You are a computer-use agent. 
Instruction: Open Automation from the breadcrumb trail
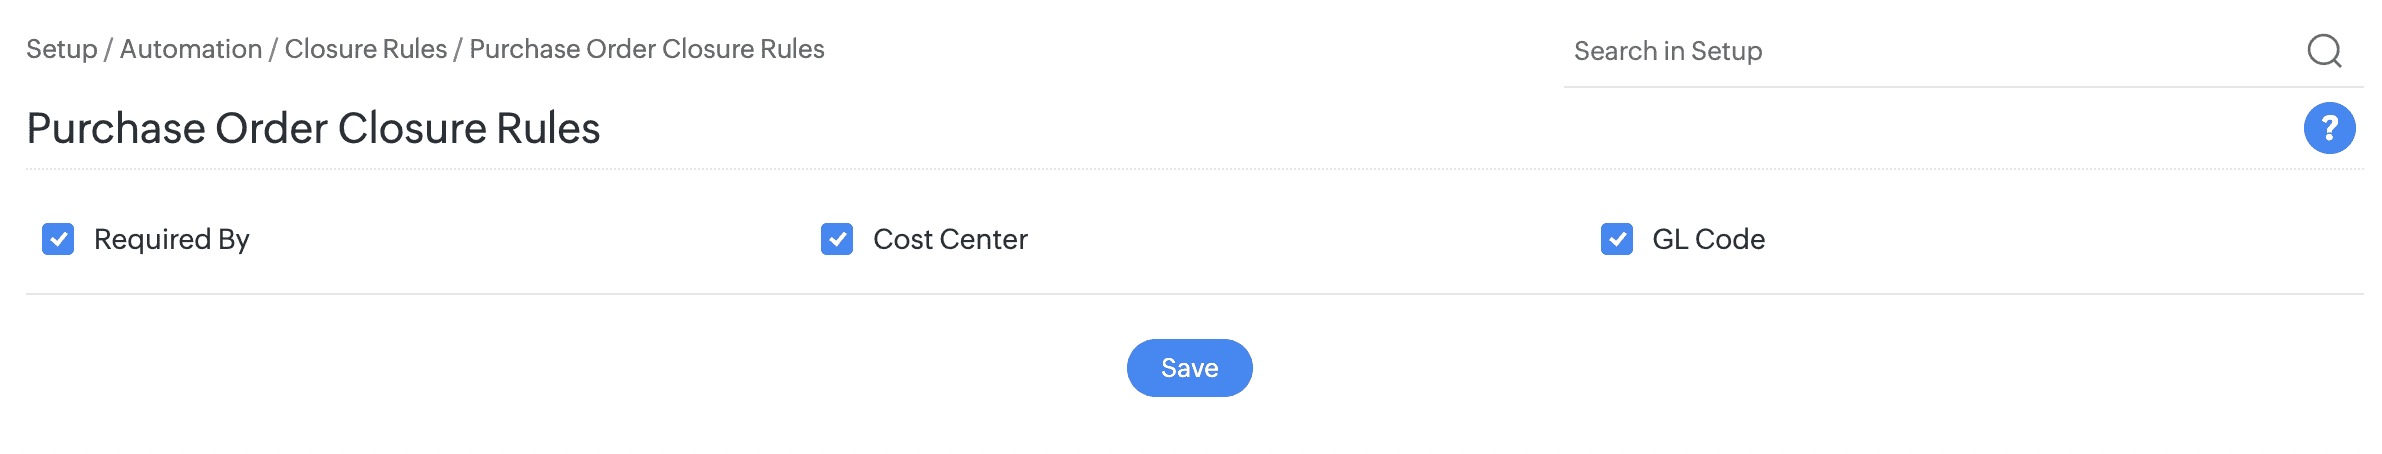pos(191,49)
